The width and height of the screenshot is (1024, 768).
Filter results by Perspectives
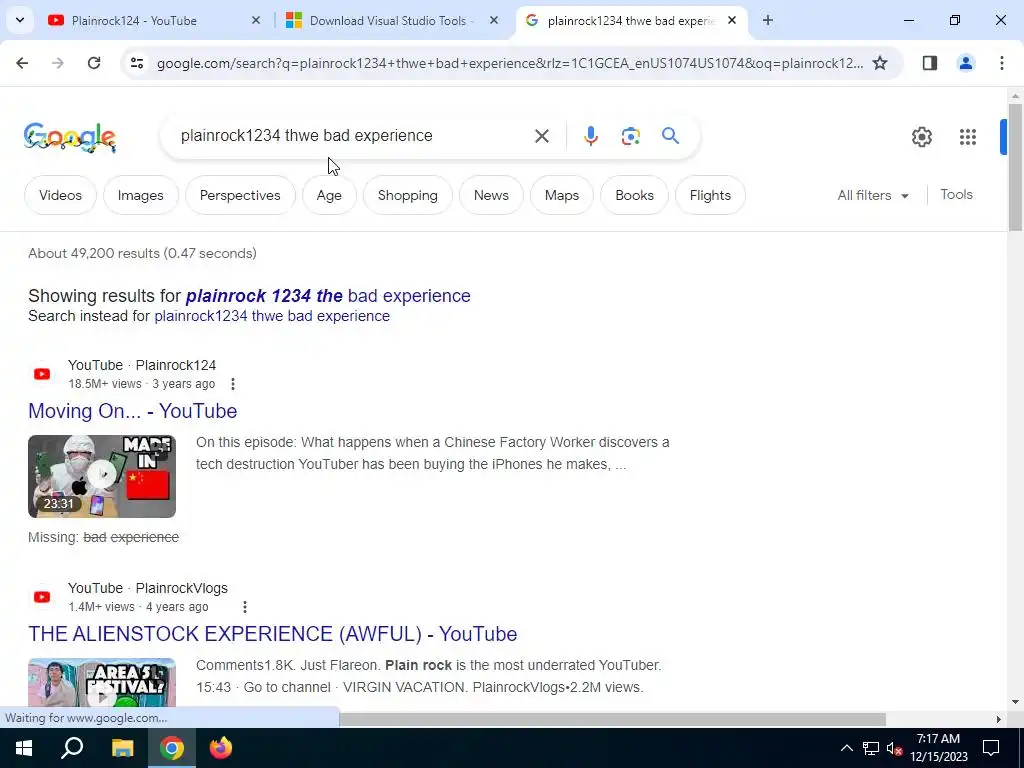coord(240,195)
